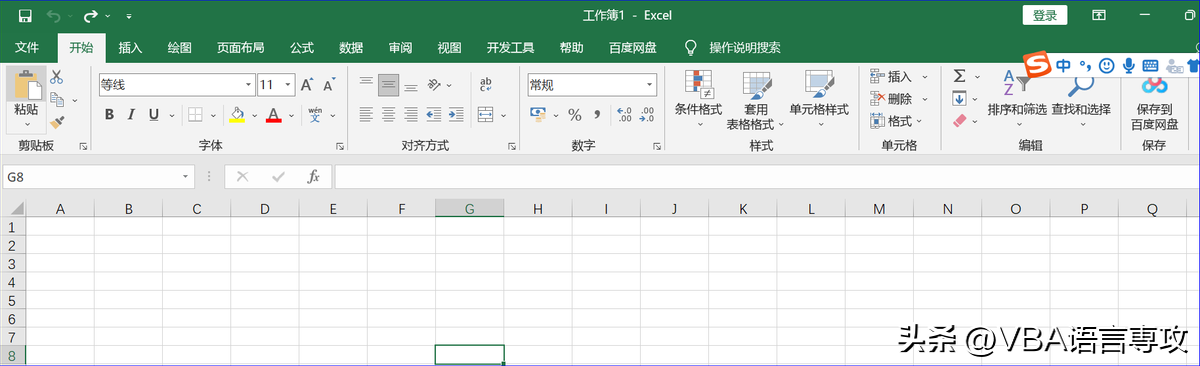Open the font size dropdown showing 11
The image size is (1200, 366).
click(288, 85)
